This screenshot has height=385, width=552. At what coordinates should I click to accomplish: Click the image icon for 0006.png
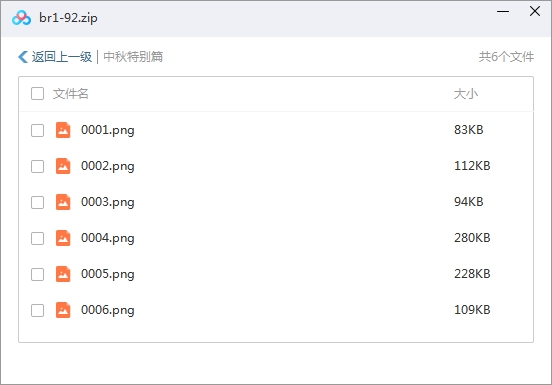(63, 310)
